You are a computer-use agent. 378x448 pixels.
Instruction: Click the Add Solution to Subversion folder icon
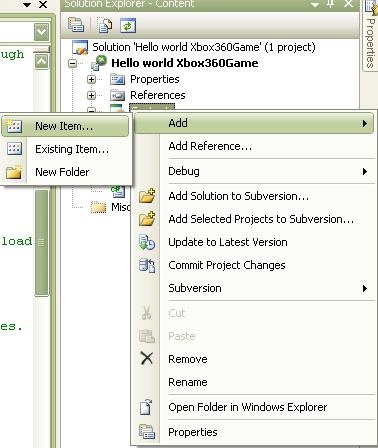point(147,196)
